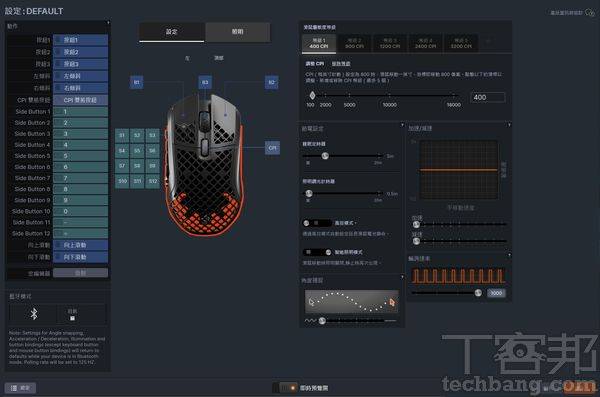Select side button S7 on the grid
Viewport: 600px width, 397px height.
click(x=122, y=166)
